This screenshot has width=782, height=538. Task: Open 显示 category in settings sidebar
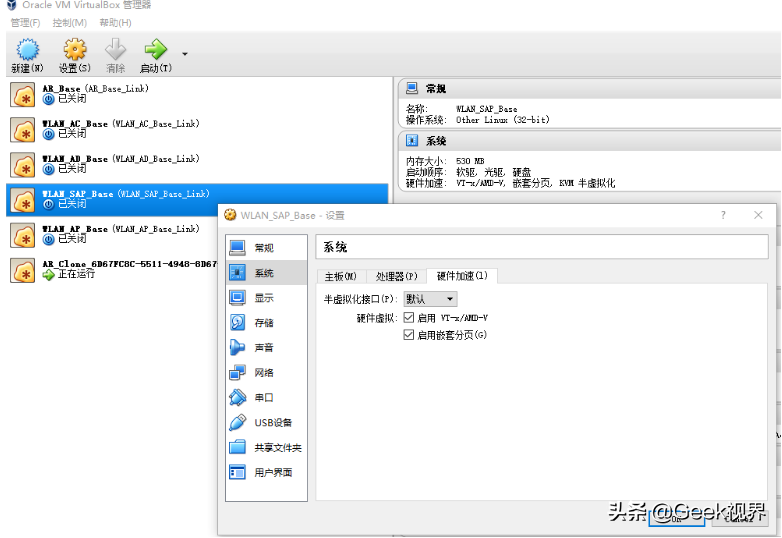click(266, 298)
